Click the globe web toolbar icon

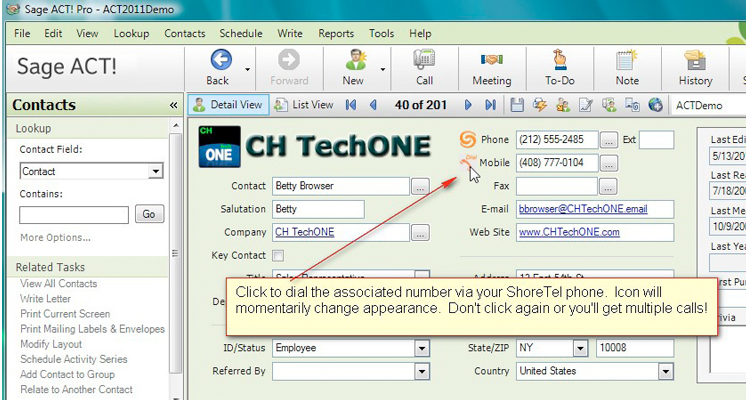(x=656, y=105)
